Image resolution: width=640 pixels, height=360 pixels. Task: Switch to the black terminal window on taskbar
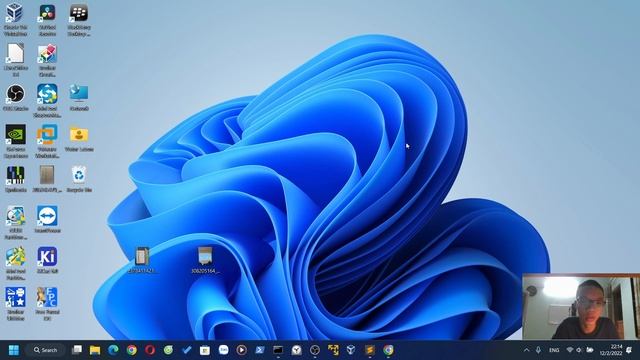(x=278, y=350)
